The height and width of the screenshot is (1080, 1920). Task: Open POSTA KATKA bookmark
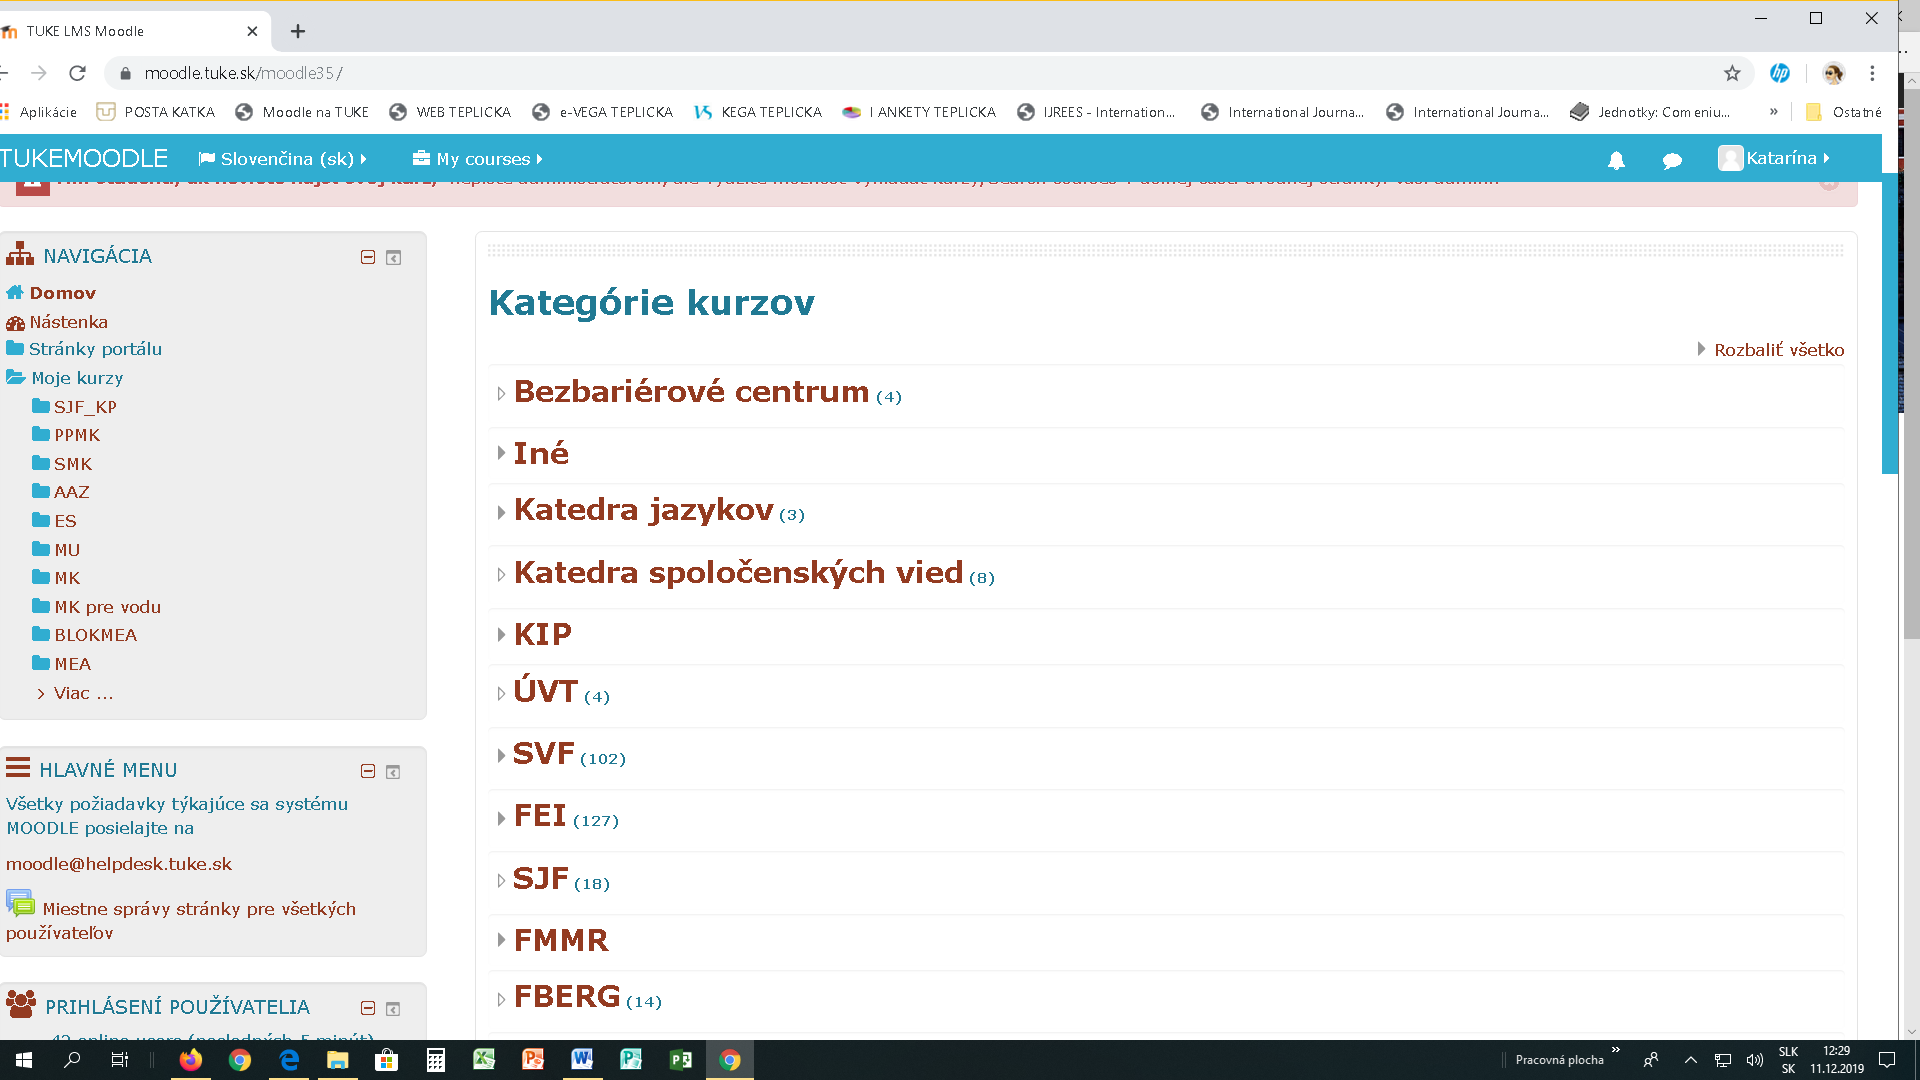156,112
